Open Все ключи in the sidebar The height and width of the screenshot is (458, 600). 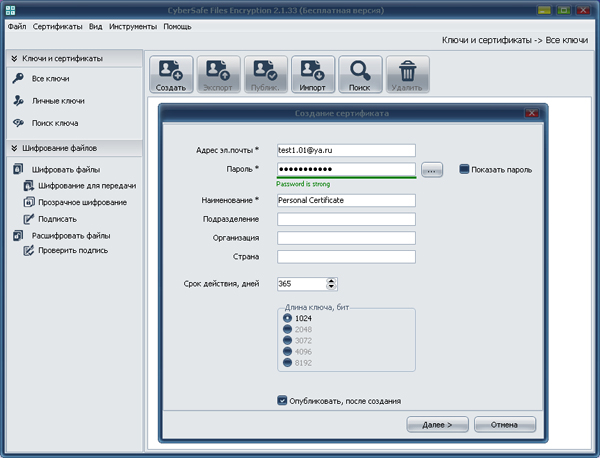point(51,79)
